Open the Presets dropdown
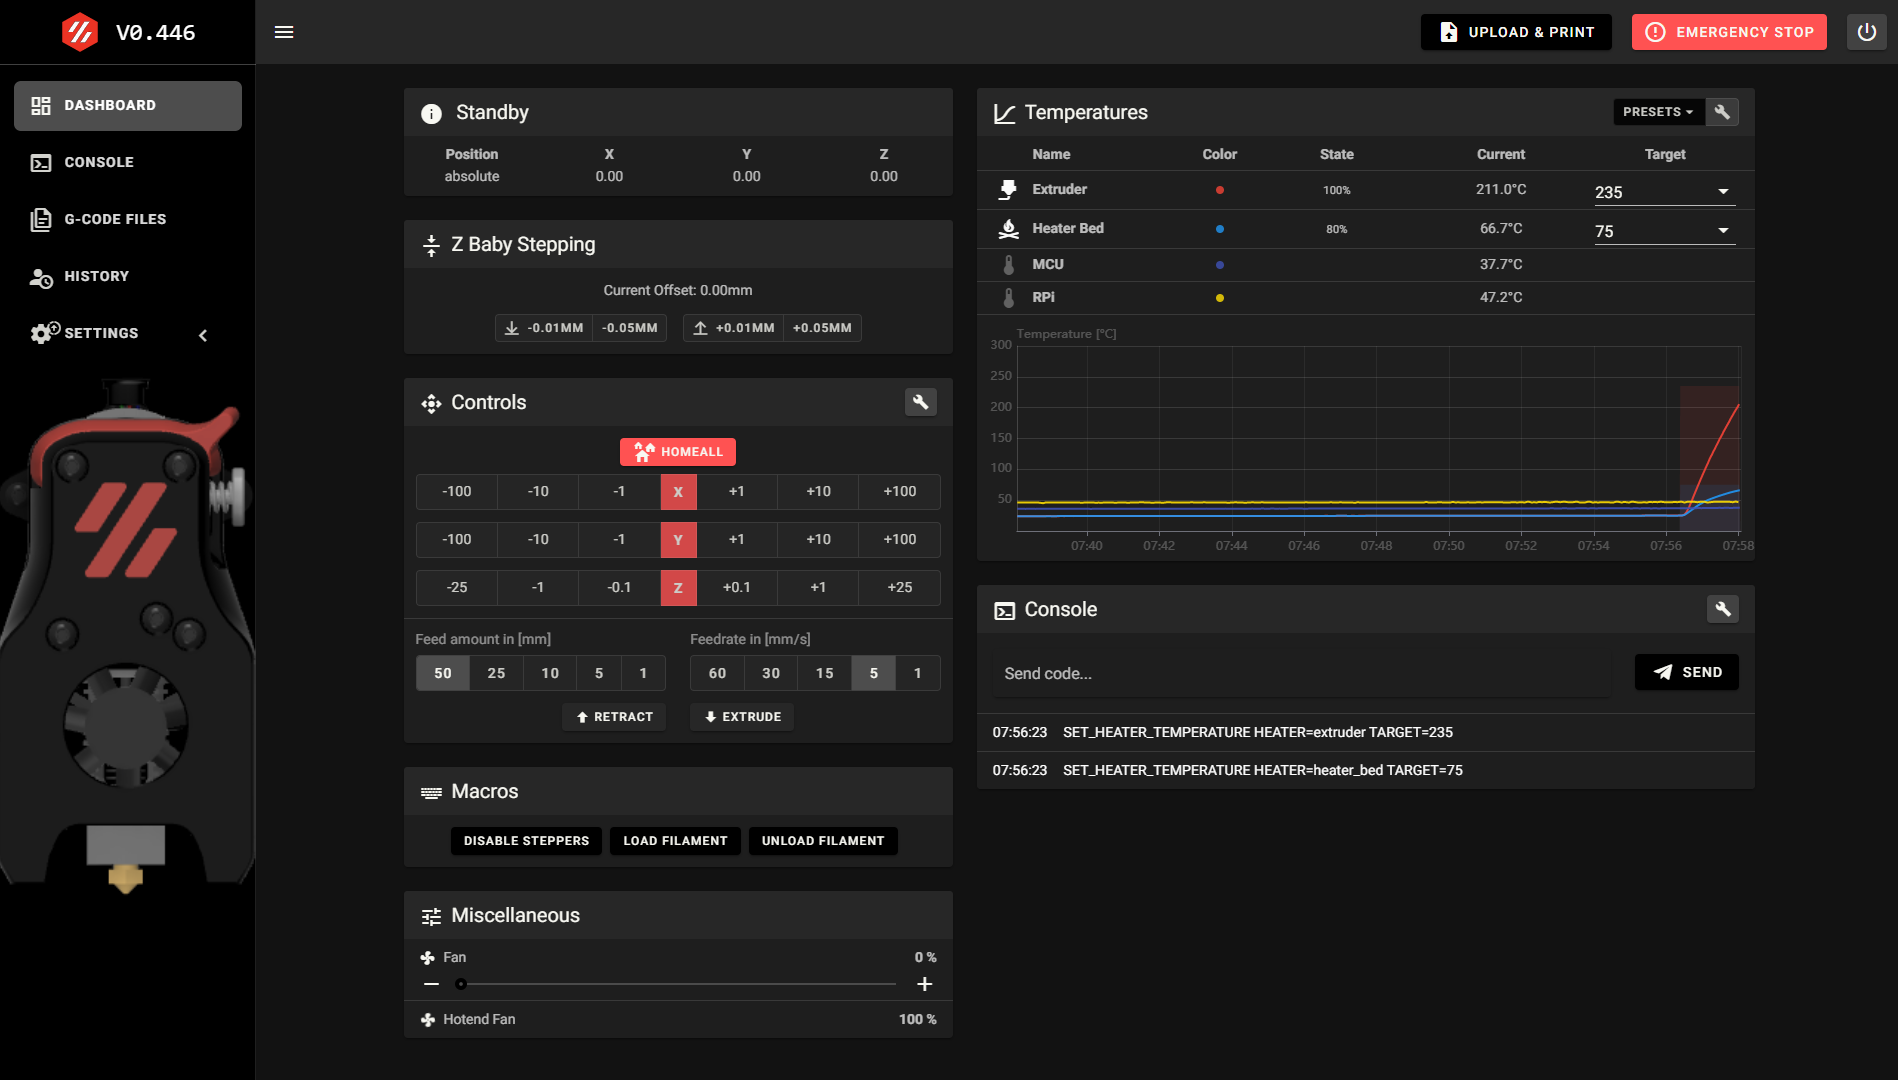 [1658, 112]
